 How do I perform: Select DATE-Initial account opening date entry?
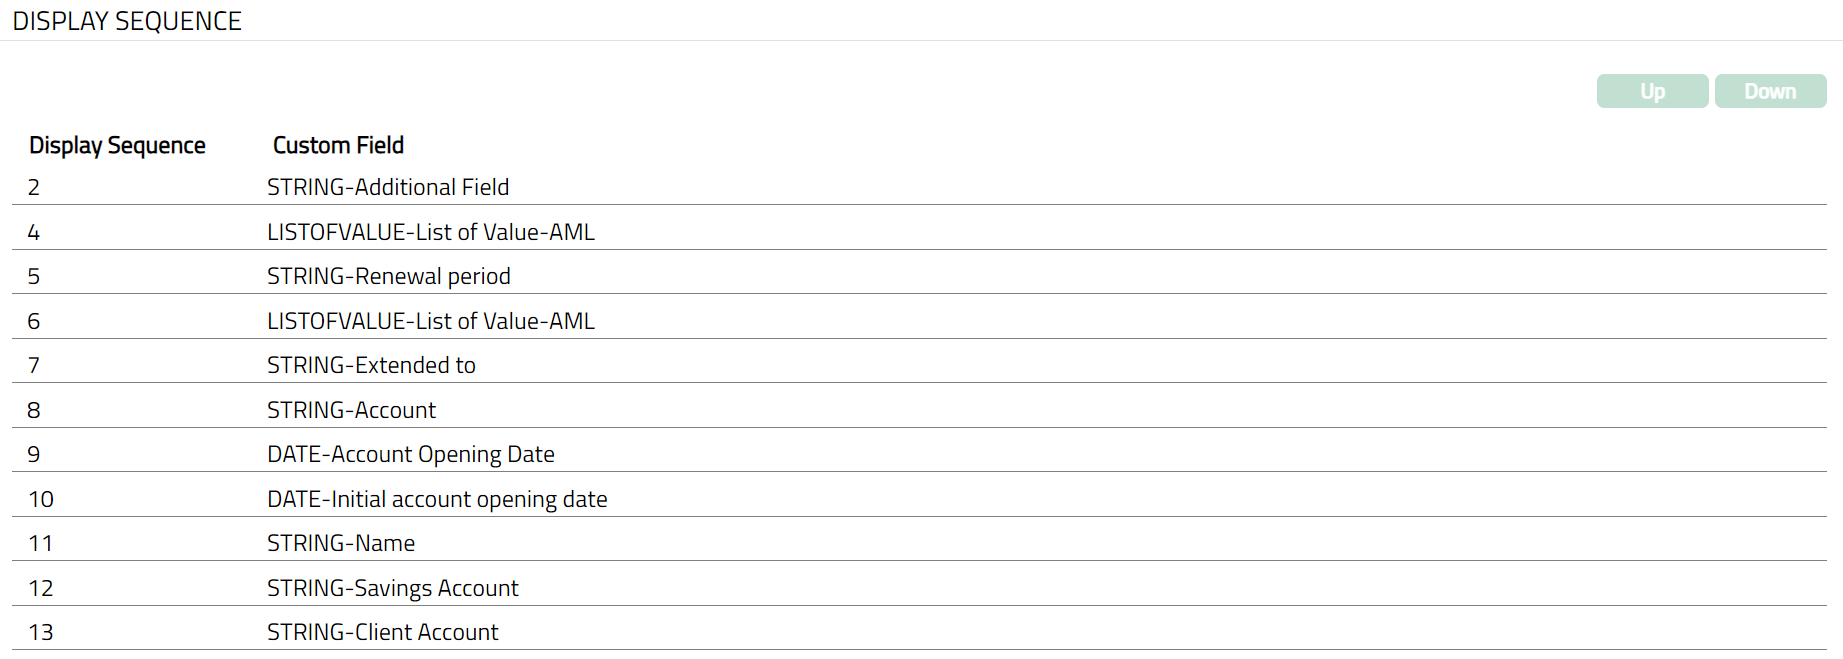[x=437, y=499]
